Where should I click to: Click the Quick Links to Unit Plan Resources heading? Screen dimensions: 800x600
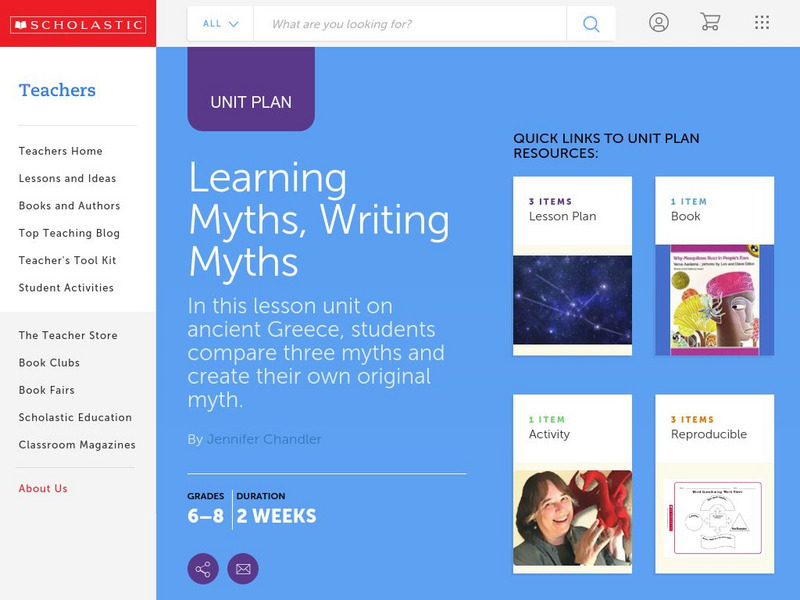[606, 145]
